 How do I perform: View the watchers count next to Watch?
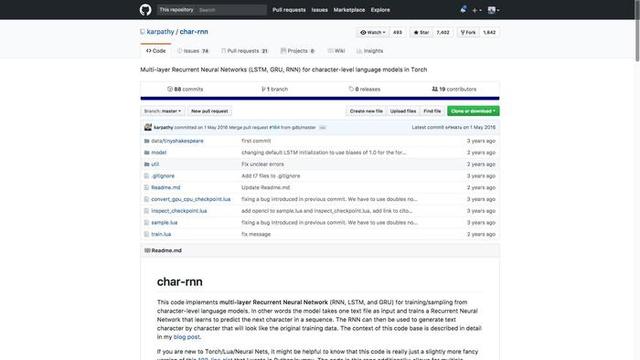pyautogui.click(x=398, y=32)
